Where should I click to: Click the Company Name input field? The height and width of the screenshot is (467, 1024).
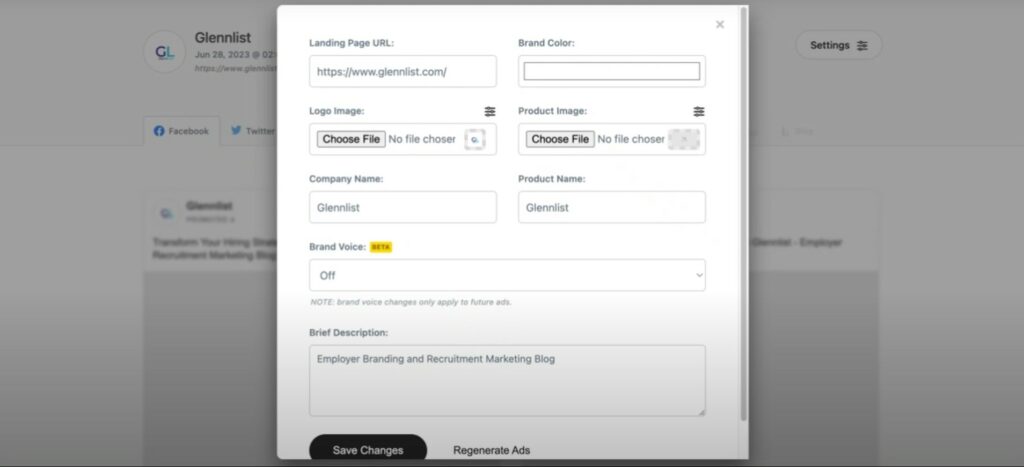click(403, 208)
